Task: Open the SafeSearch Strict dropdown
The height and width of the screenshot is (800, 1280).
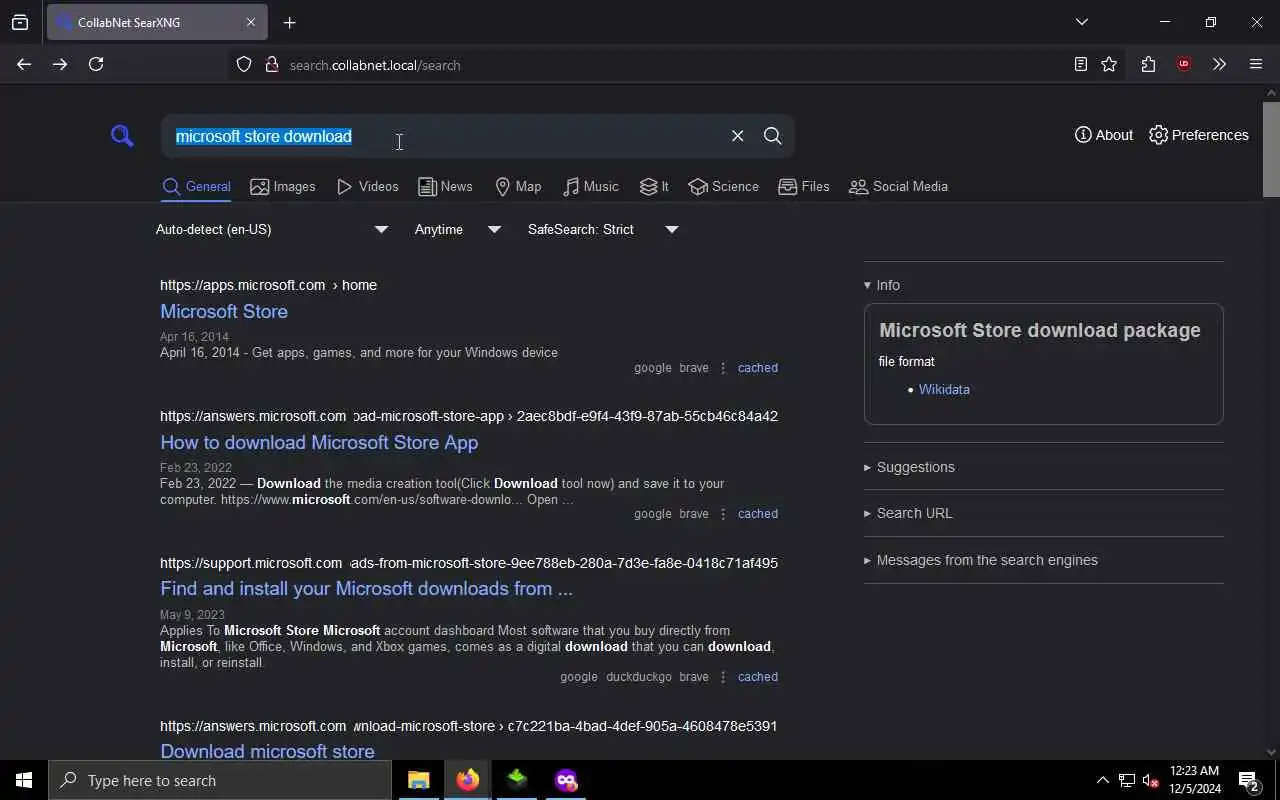Action: pyautogui.click(x=603, y=229)
